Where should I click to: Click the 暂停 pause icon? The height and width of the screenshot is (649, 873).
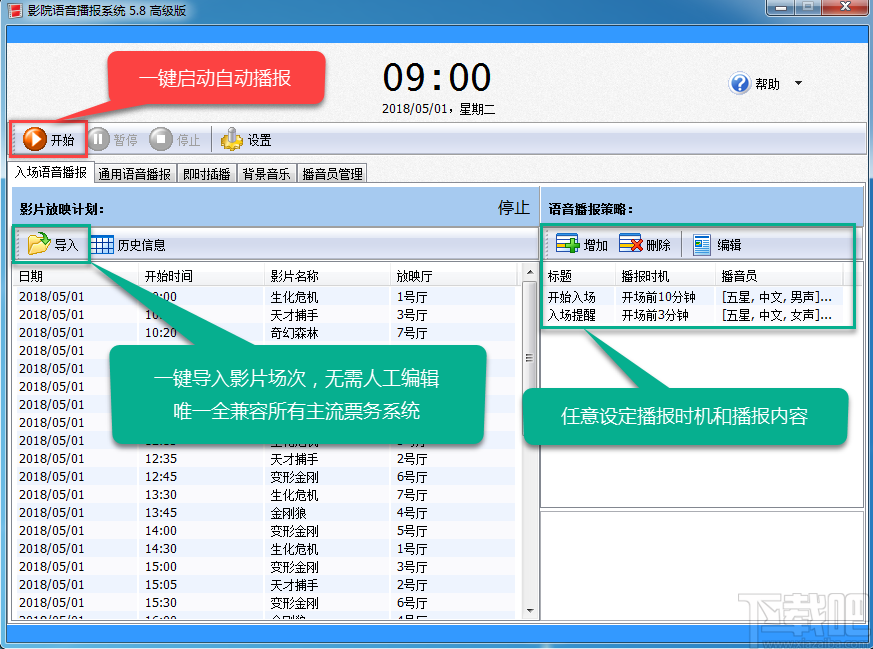pyautogui.click(x=99, y=140)
